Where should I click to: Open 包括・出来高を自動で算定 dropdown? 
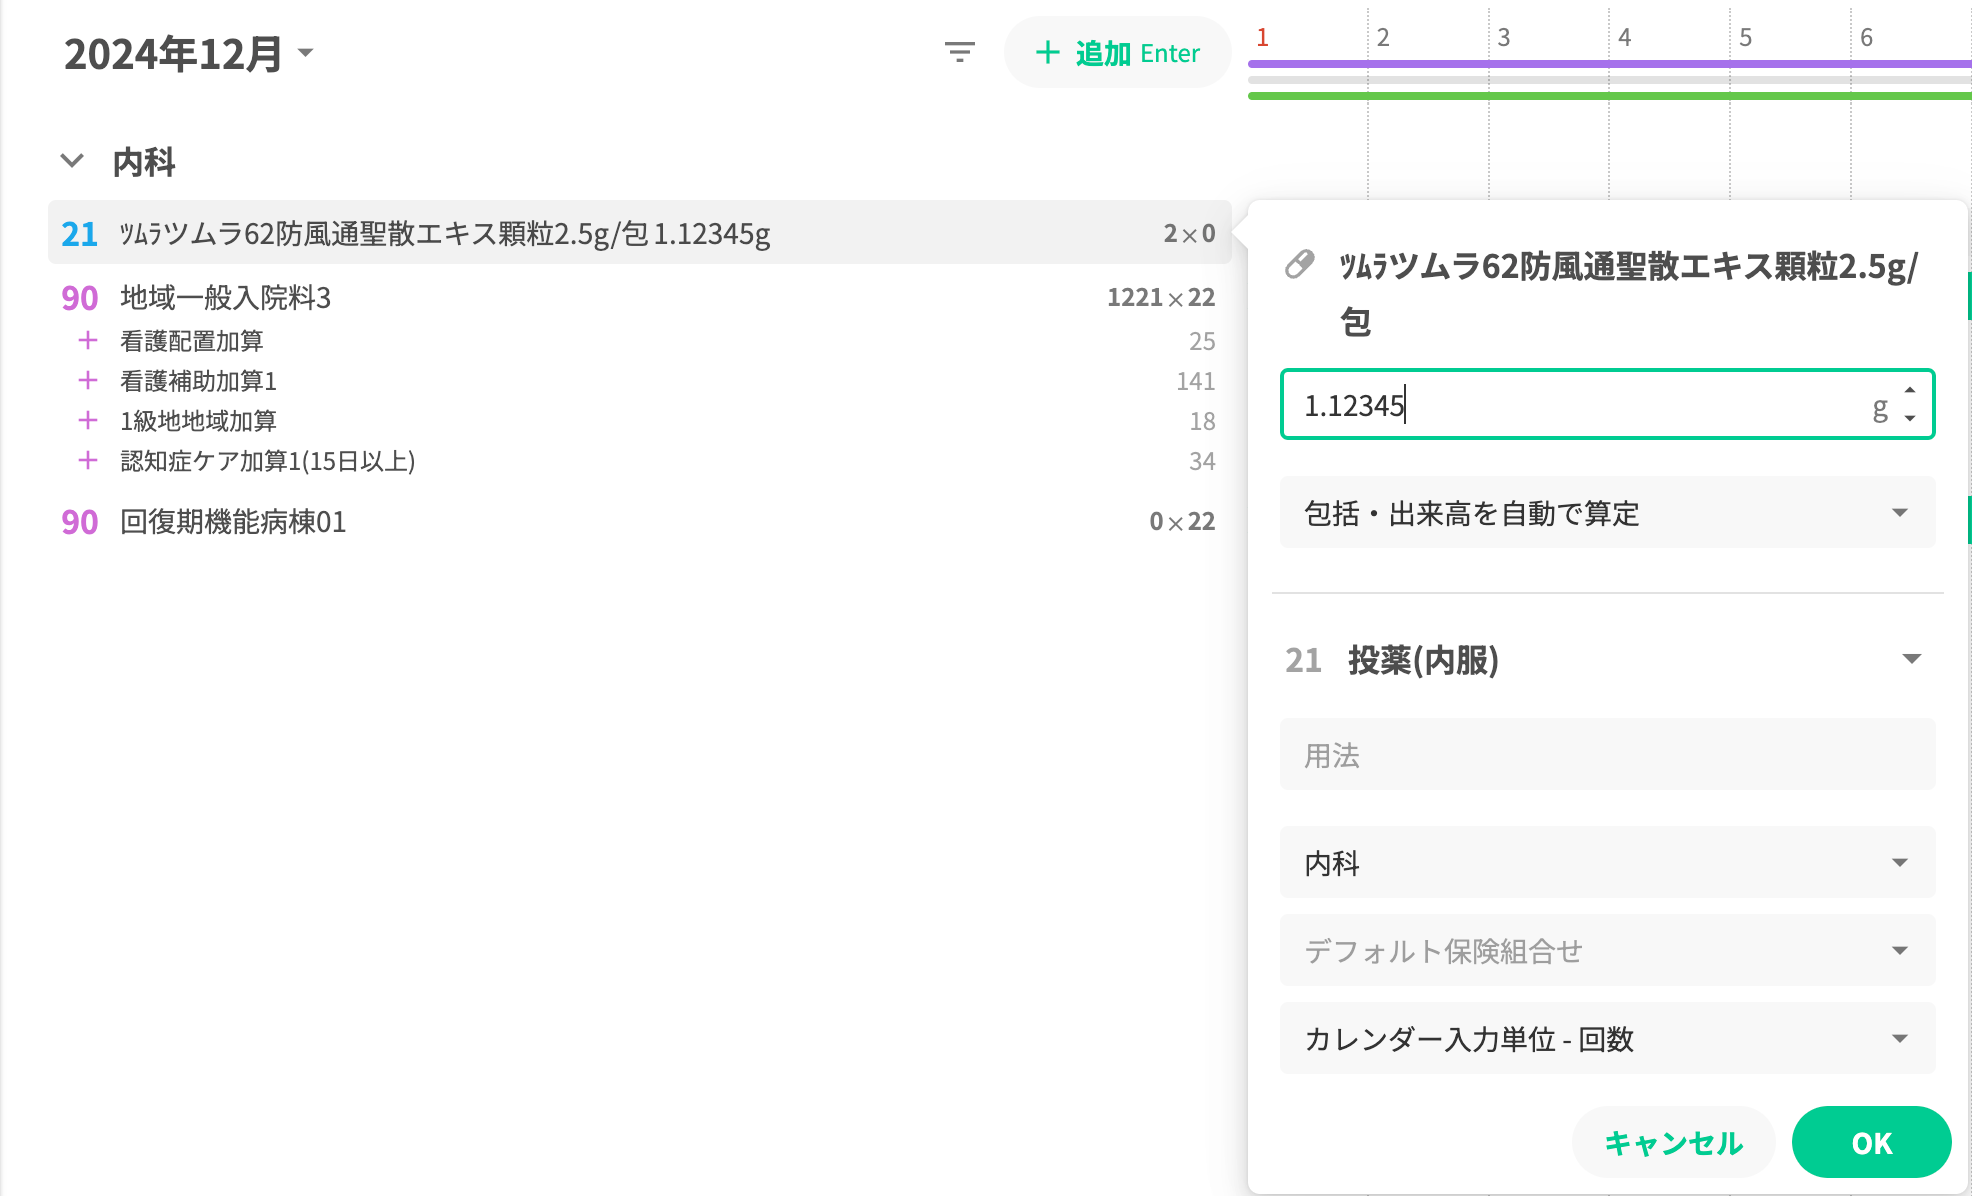1606,513
